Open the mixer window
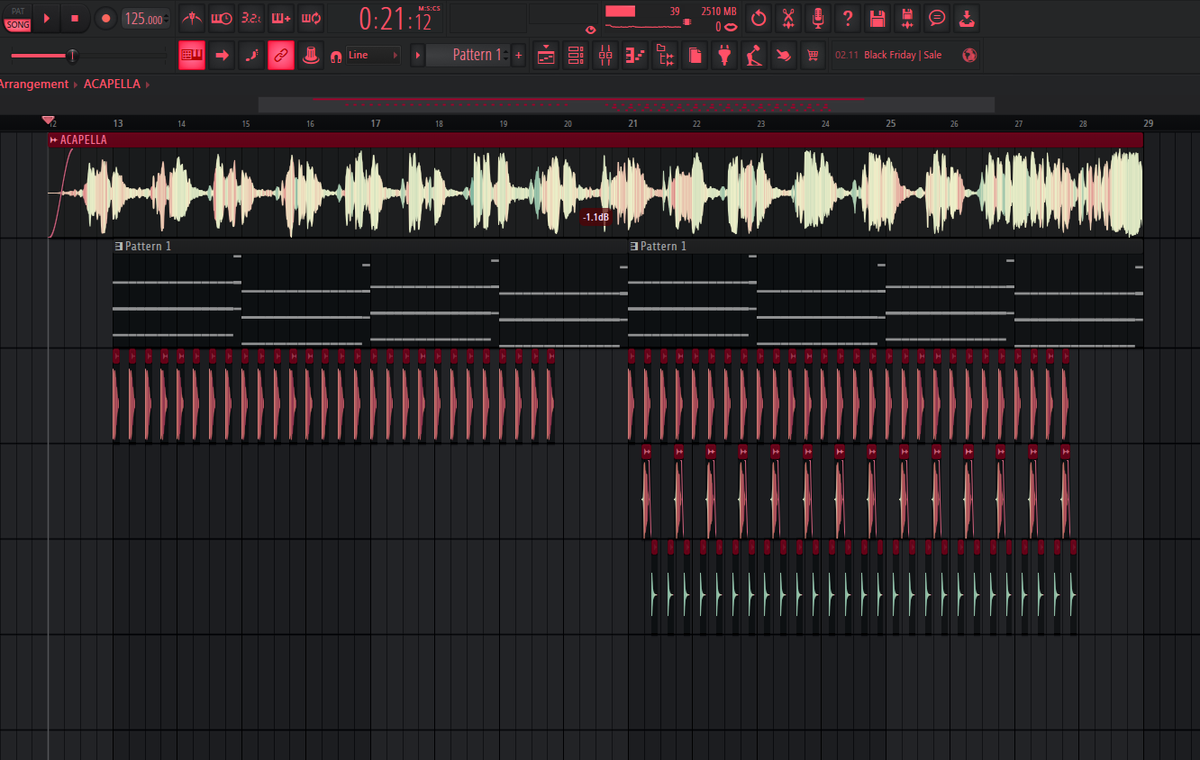 (x=605, y=56)
